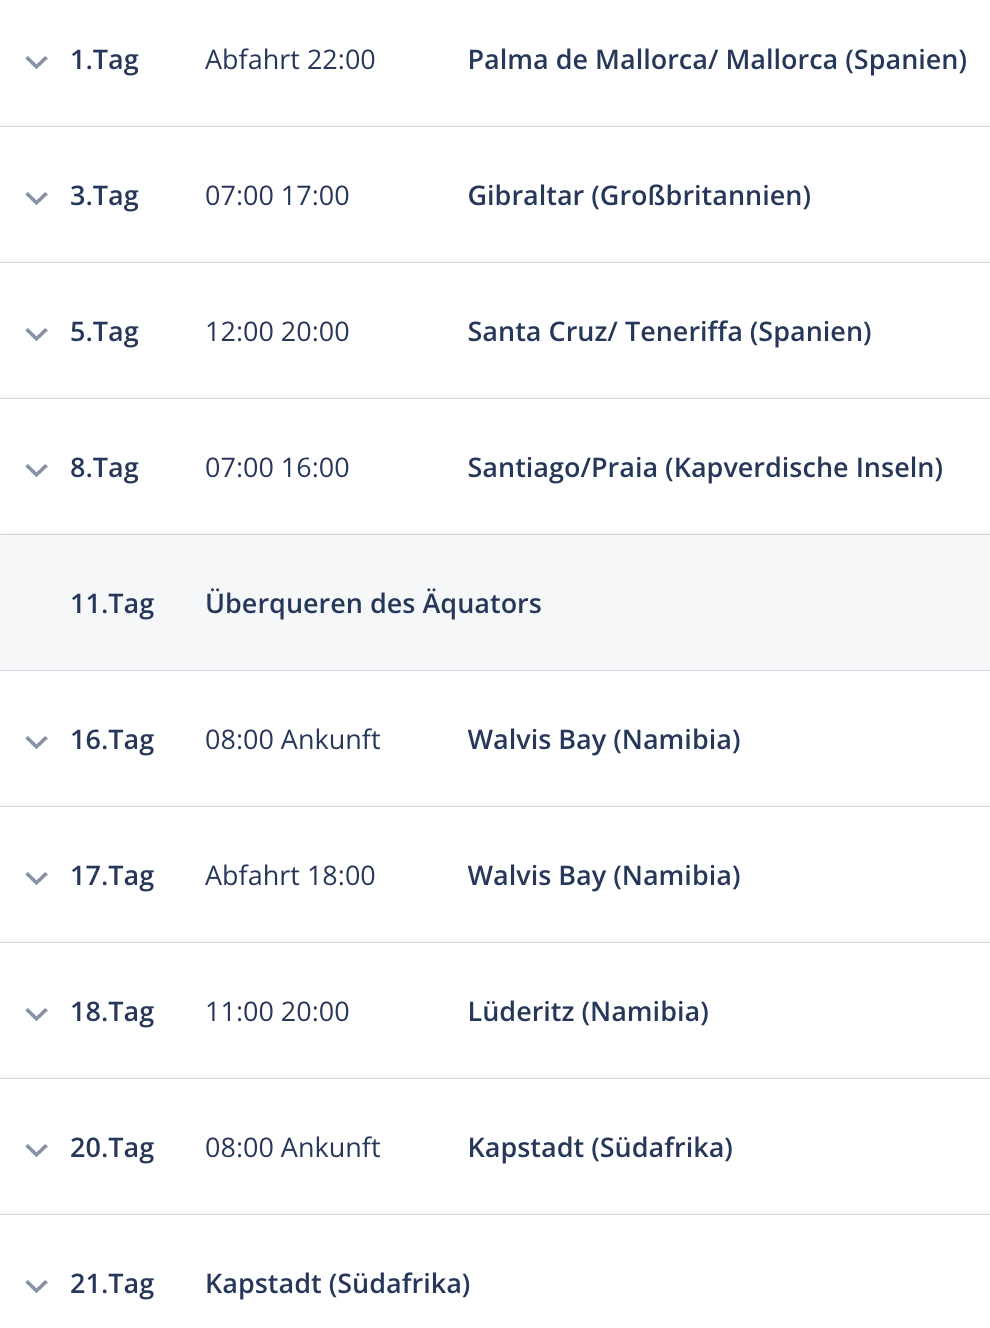Expand the 1.Tag row chevron
This screenshot has height=1328, width=990.
[x=36, y=63]
